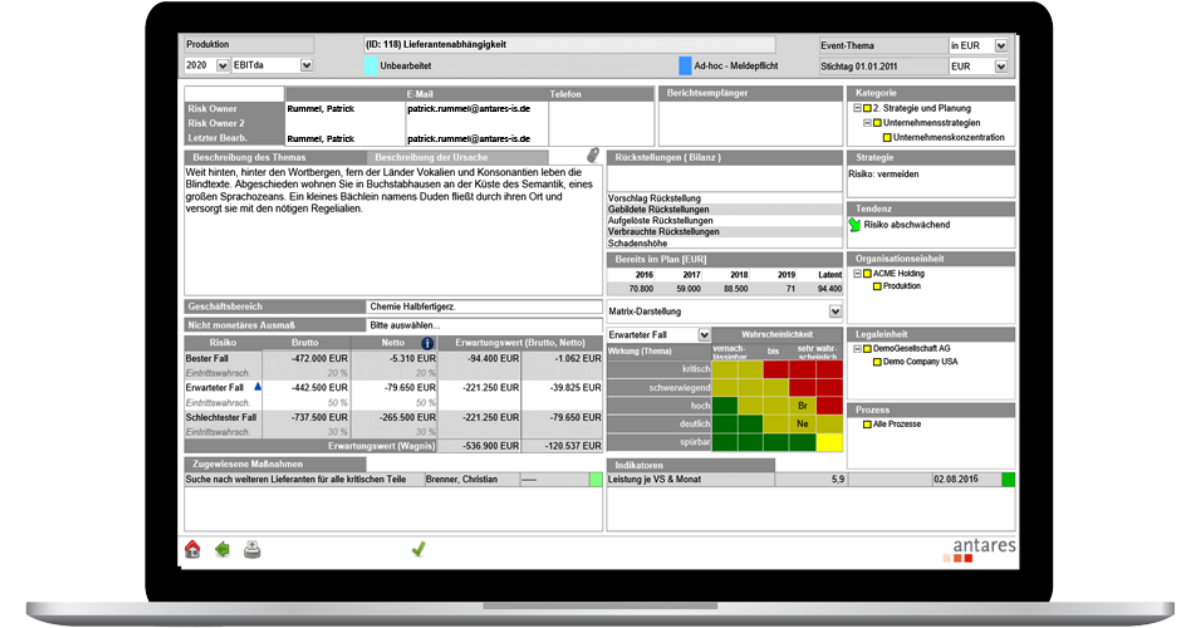
Task: Switch to Beschreibung der Ursache tab
Action: click(457, 158)
